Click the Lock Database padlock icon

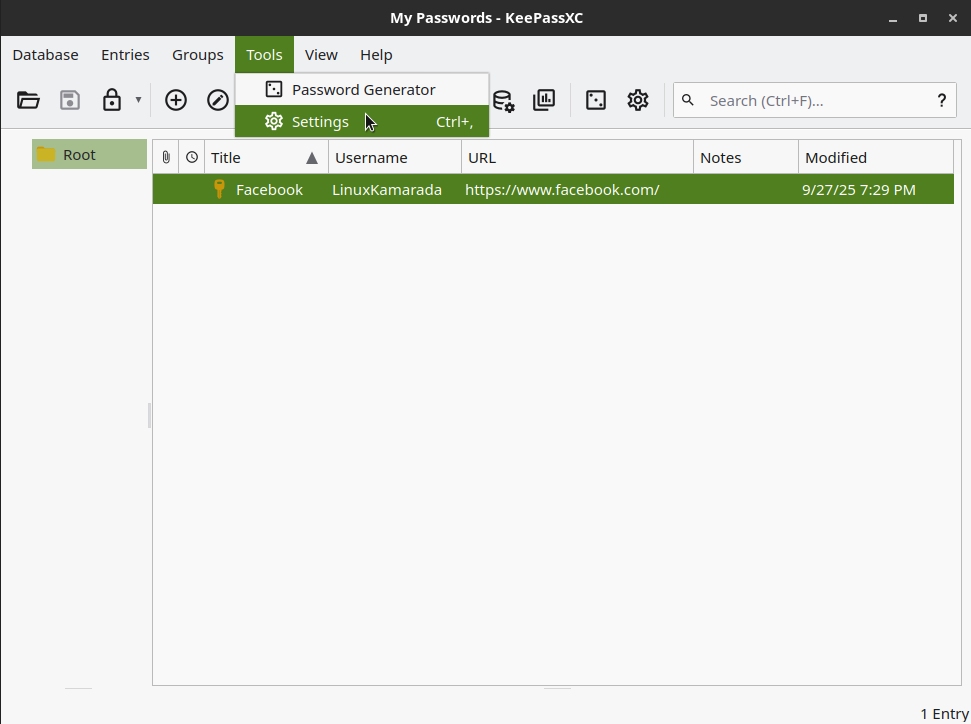111,100
